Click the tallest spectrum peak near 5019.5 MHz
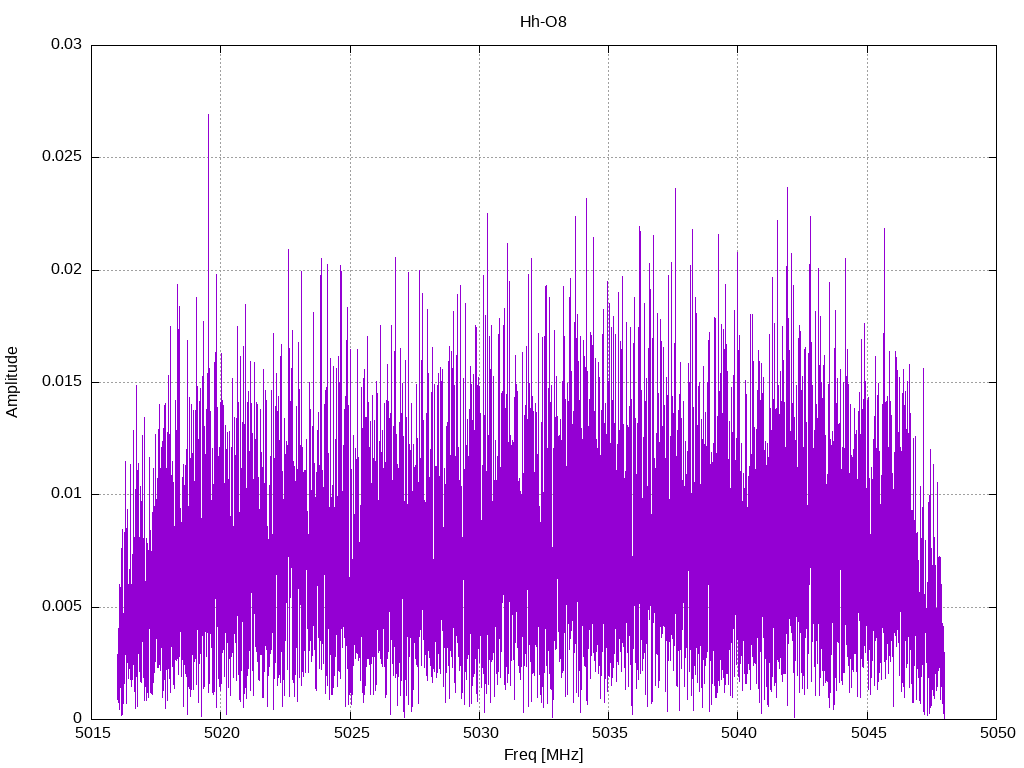The height and width of the screenshot is (768, 1024). click(208, 116)
